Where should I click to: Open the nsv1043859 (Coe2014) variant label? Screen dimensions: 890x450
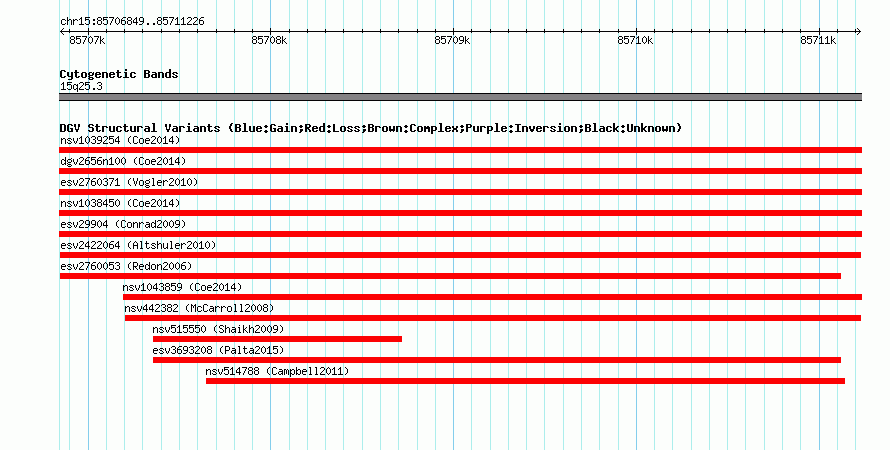(182, 287)
